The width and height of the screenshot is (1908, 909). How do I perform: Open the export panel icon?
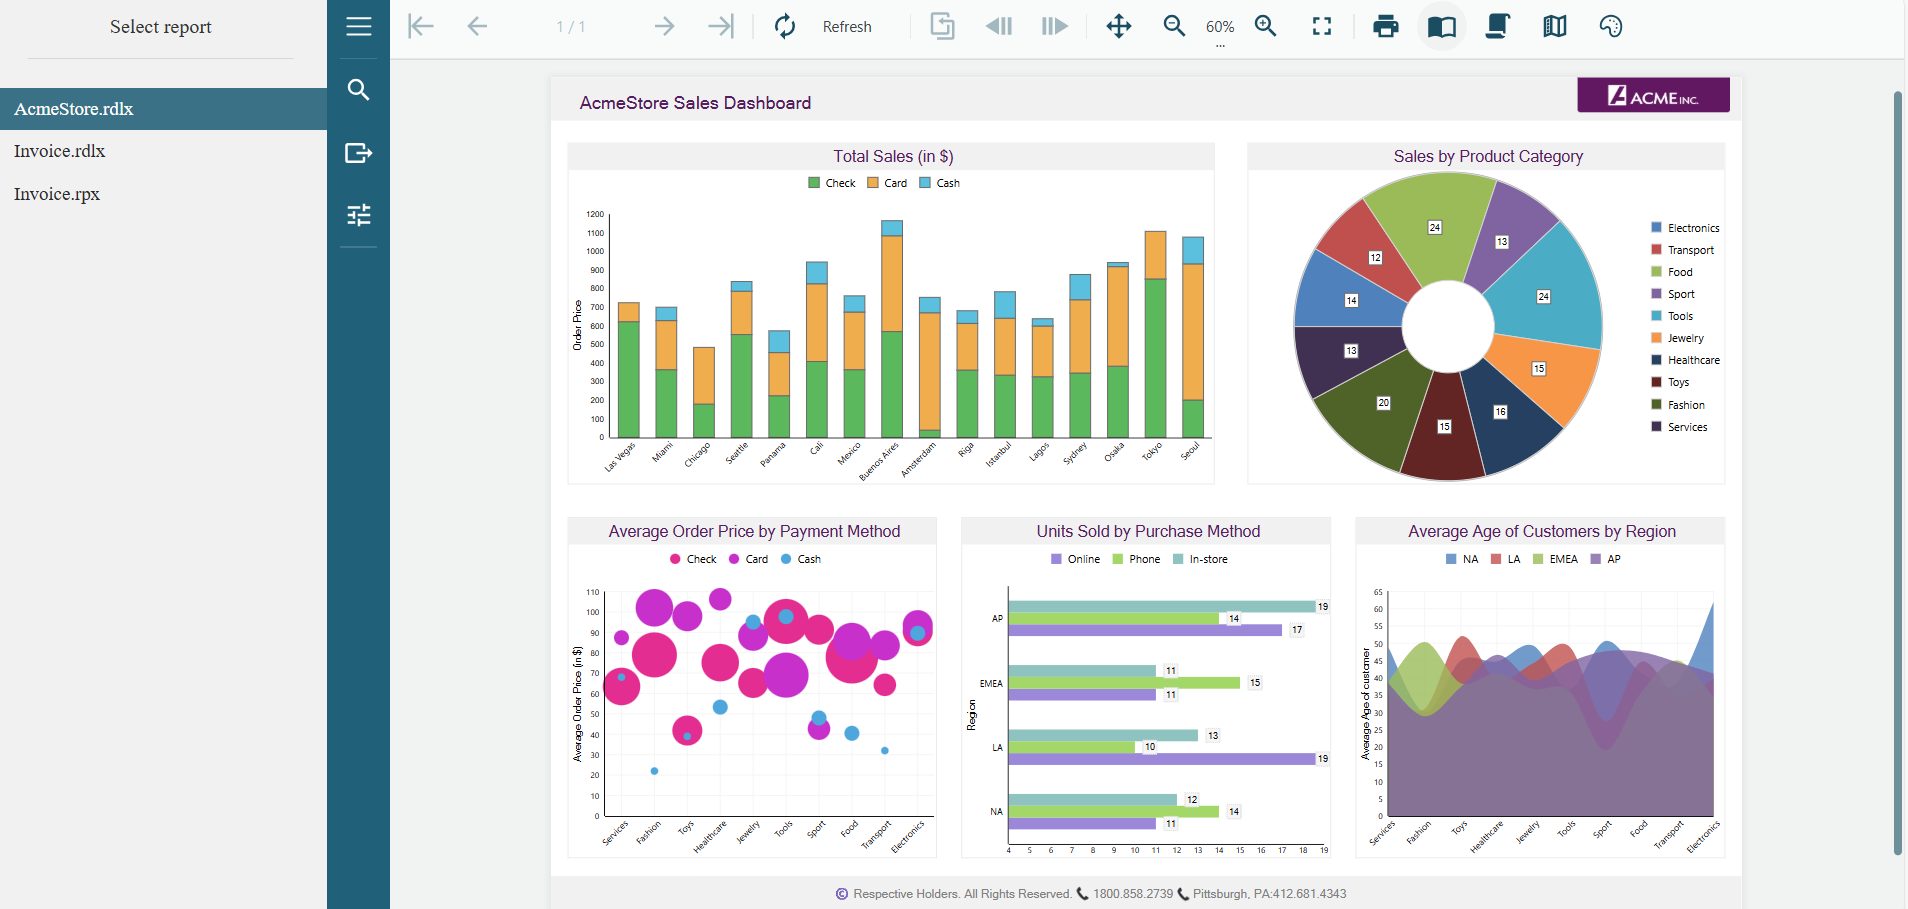coord(358,153)
